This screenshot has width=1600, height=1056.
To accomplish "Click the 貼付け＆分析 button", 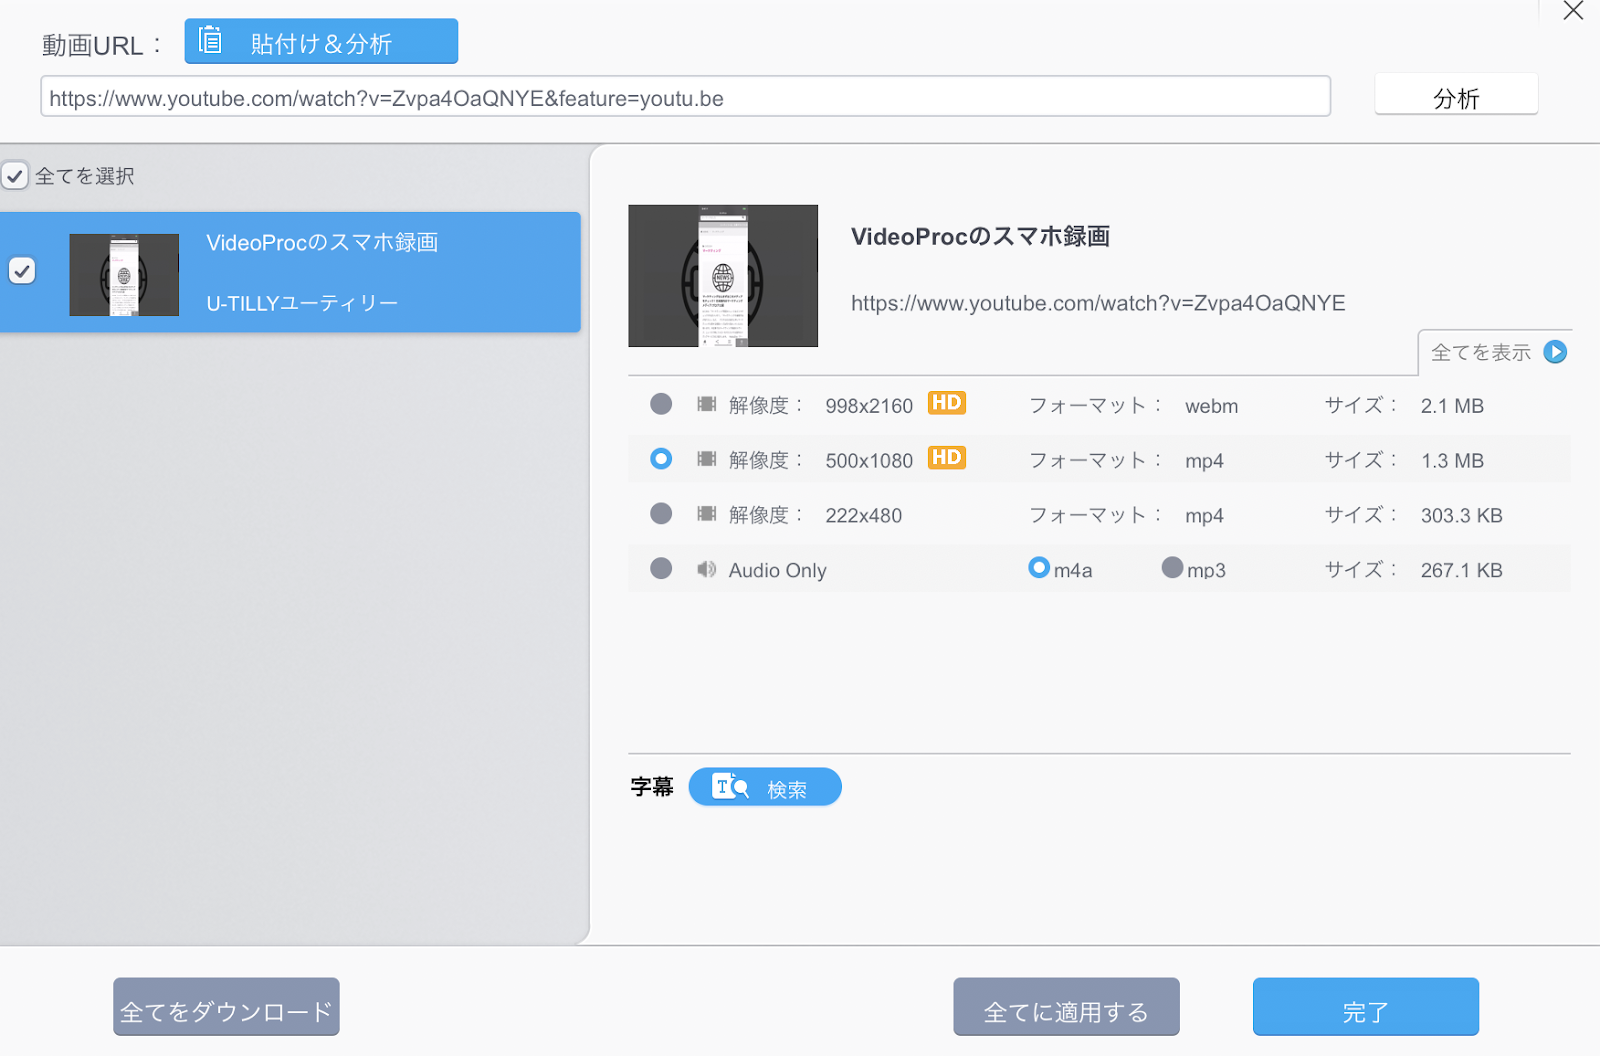I will pyautogui.click(x=321, y=41).
